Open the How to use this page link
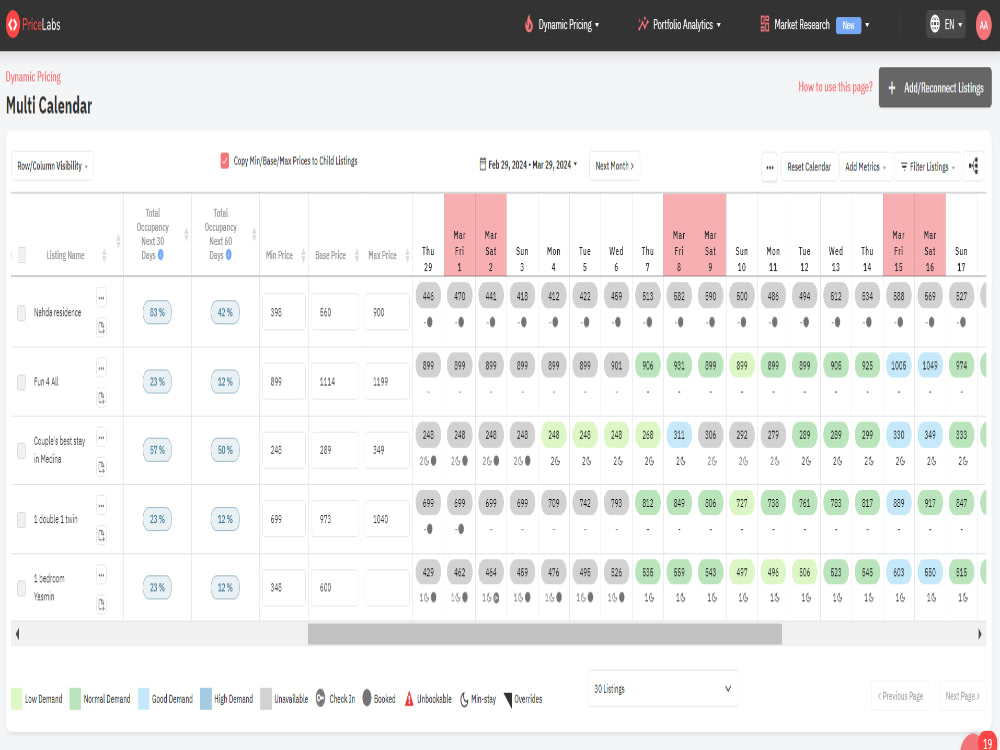This screenshot has height=750, width=1000. tap(837, 88)
